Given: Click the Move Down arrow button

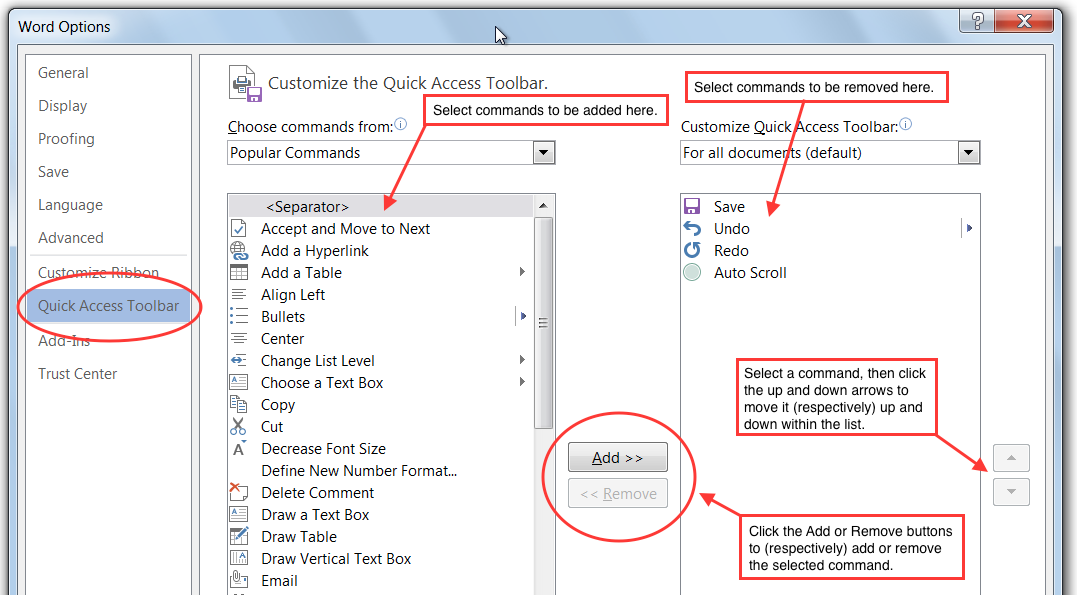Looking at the screenshot, I should click(1011, 492).
